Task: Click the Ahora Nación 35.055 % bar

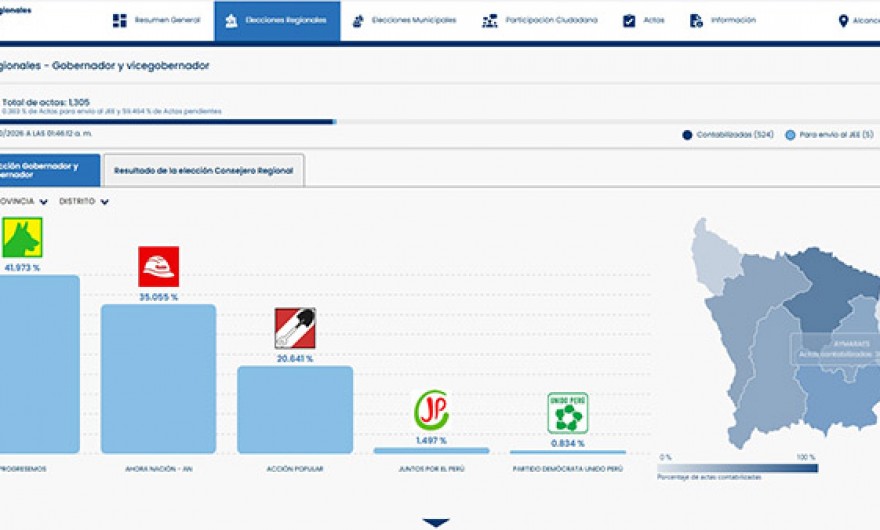Action: point(158,378)
